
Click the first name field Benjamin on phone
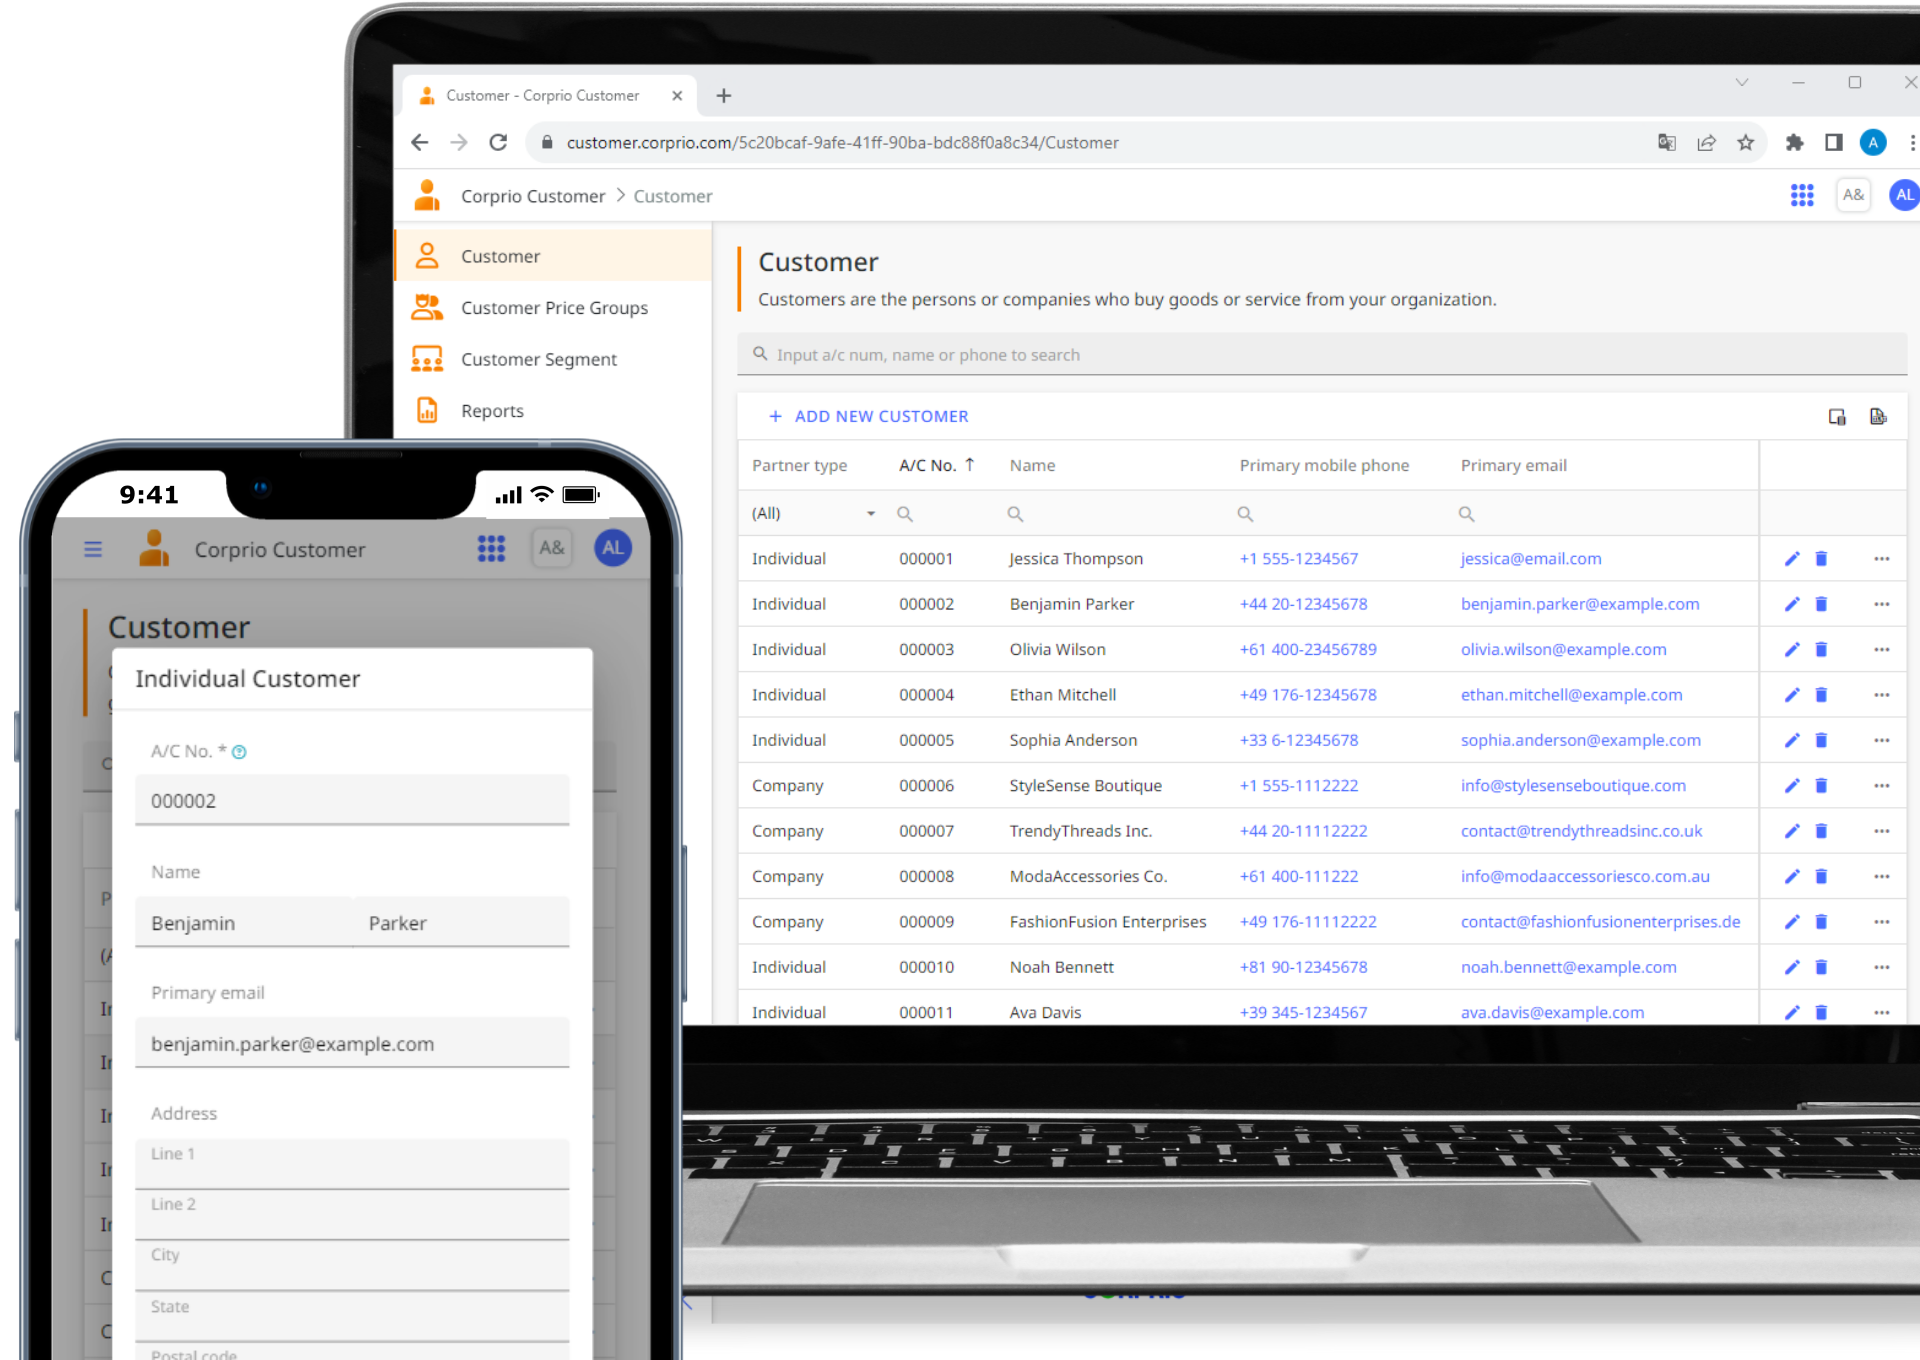244,923
